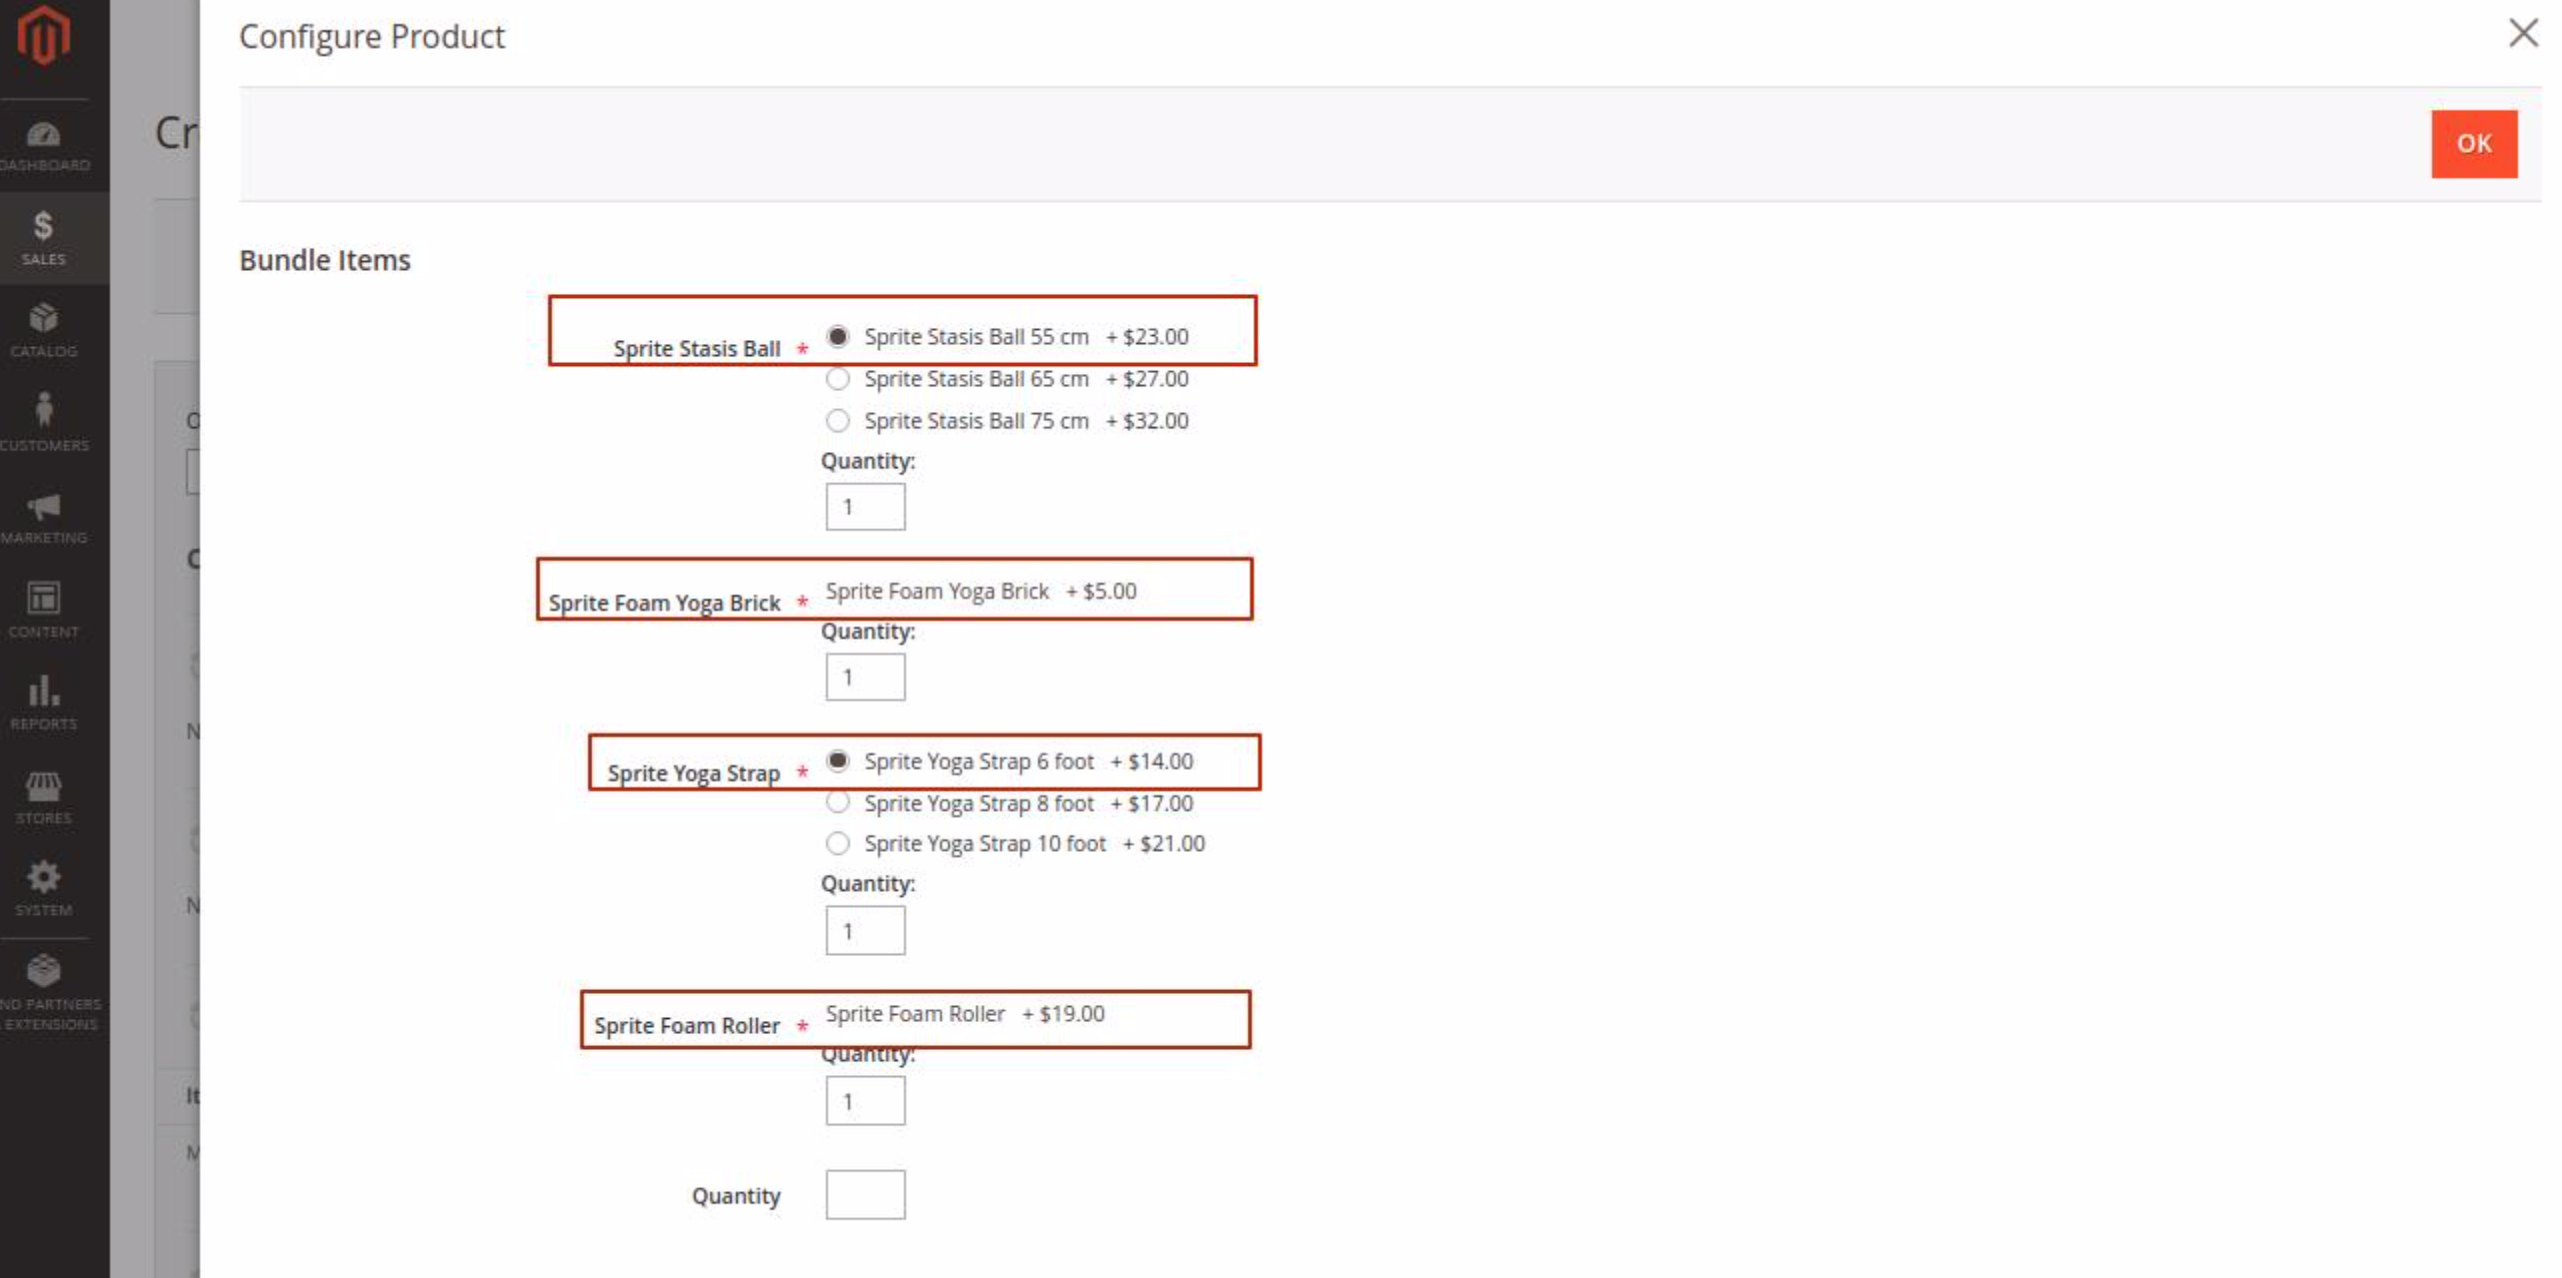Click the 'Sprite Foam Yoga Brick + $5.00' text

[x=981, y=591]
